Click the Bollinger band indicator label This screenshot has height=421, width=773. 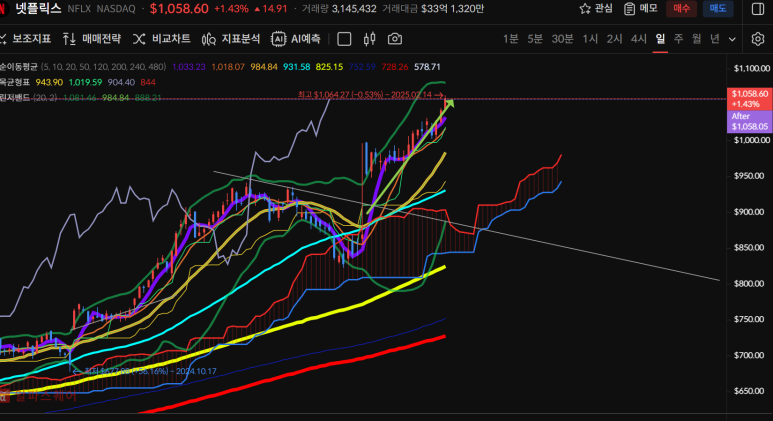[x=15, y=98]
